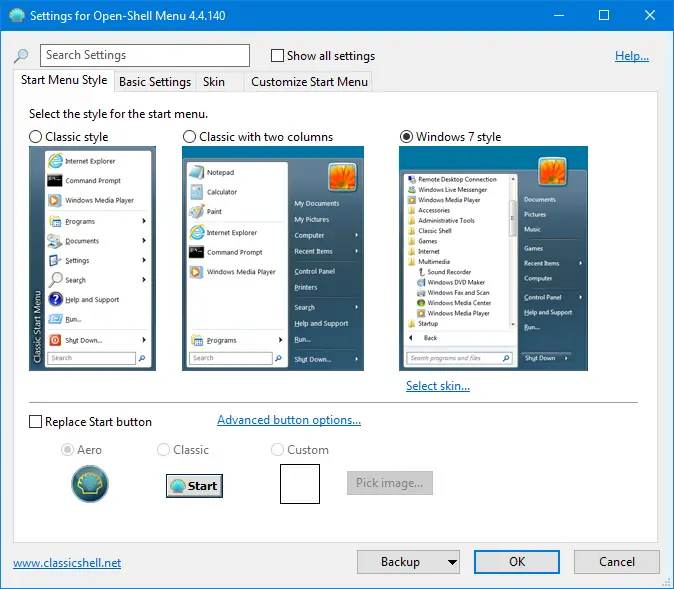Click the Classic with two columns preview

tap(273, 259)
